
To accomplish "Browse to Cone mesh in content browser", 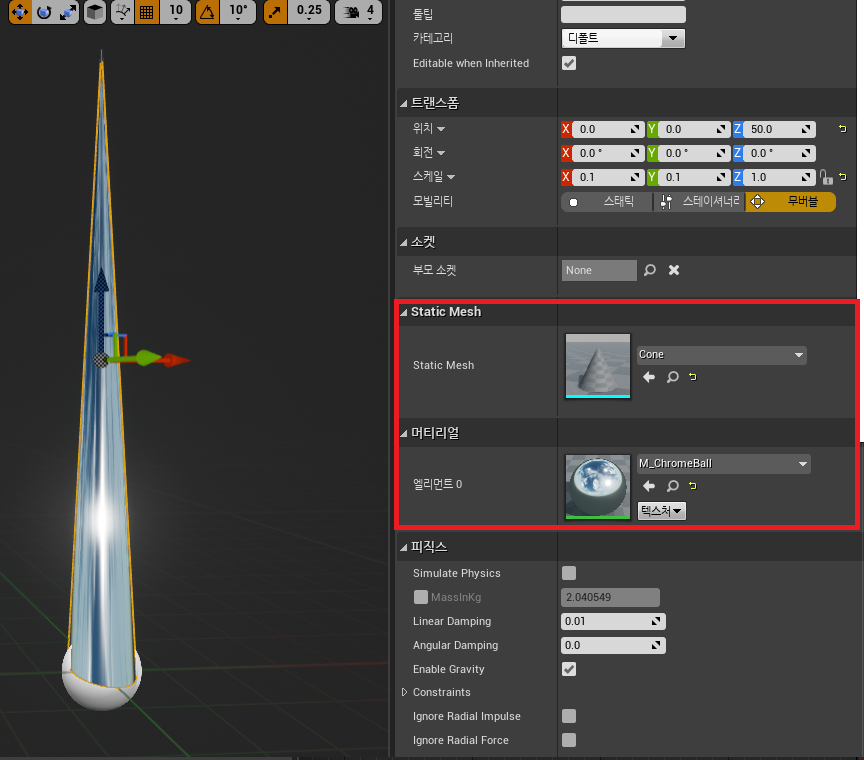I will pyautogui.click(x=673, y=377).
